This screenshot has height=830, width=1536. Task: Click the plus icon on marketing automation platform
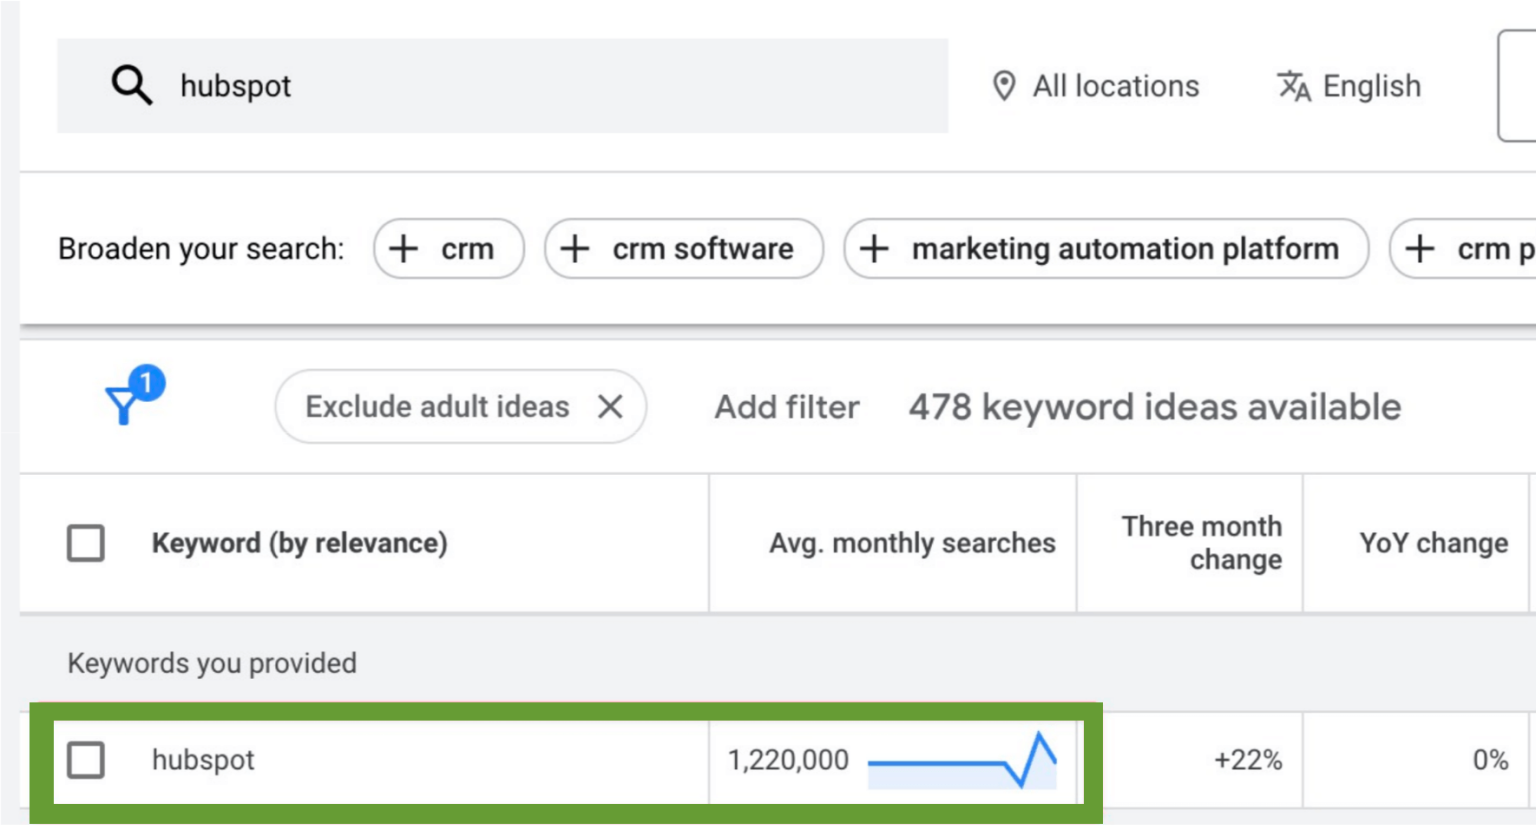(x=874, y=249)
